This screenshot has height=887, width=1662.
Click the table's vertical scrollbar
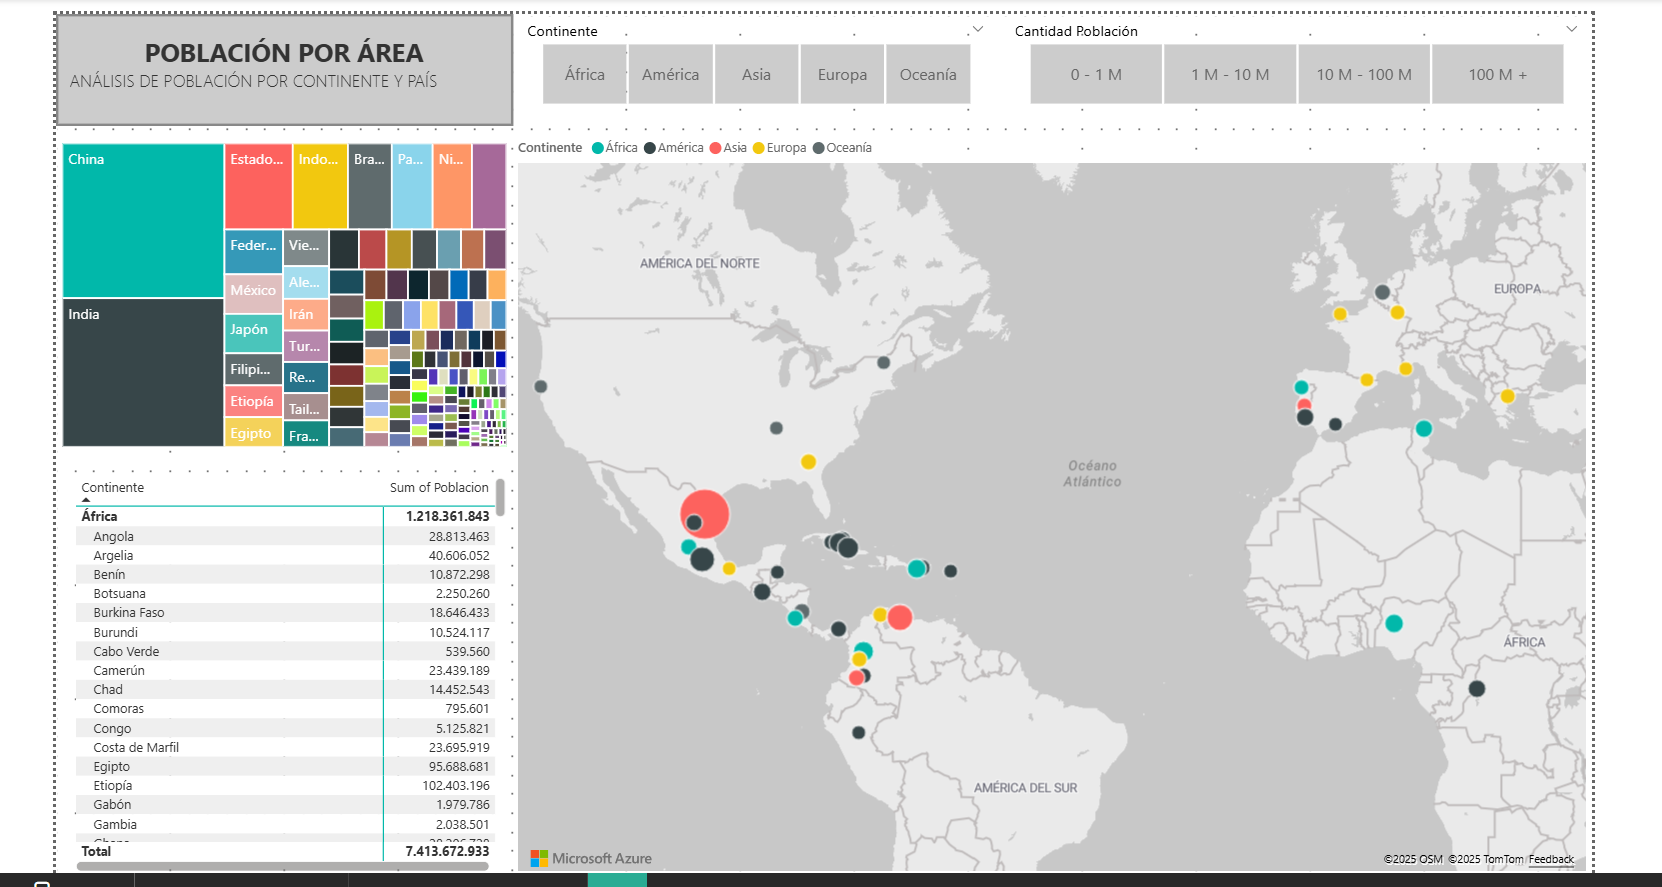500,497
